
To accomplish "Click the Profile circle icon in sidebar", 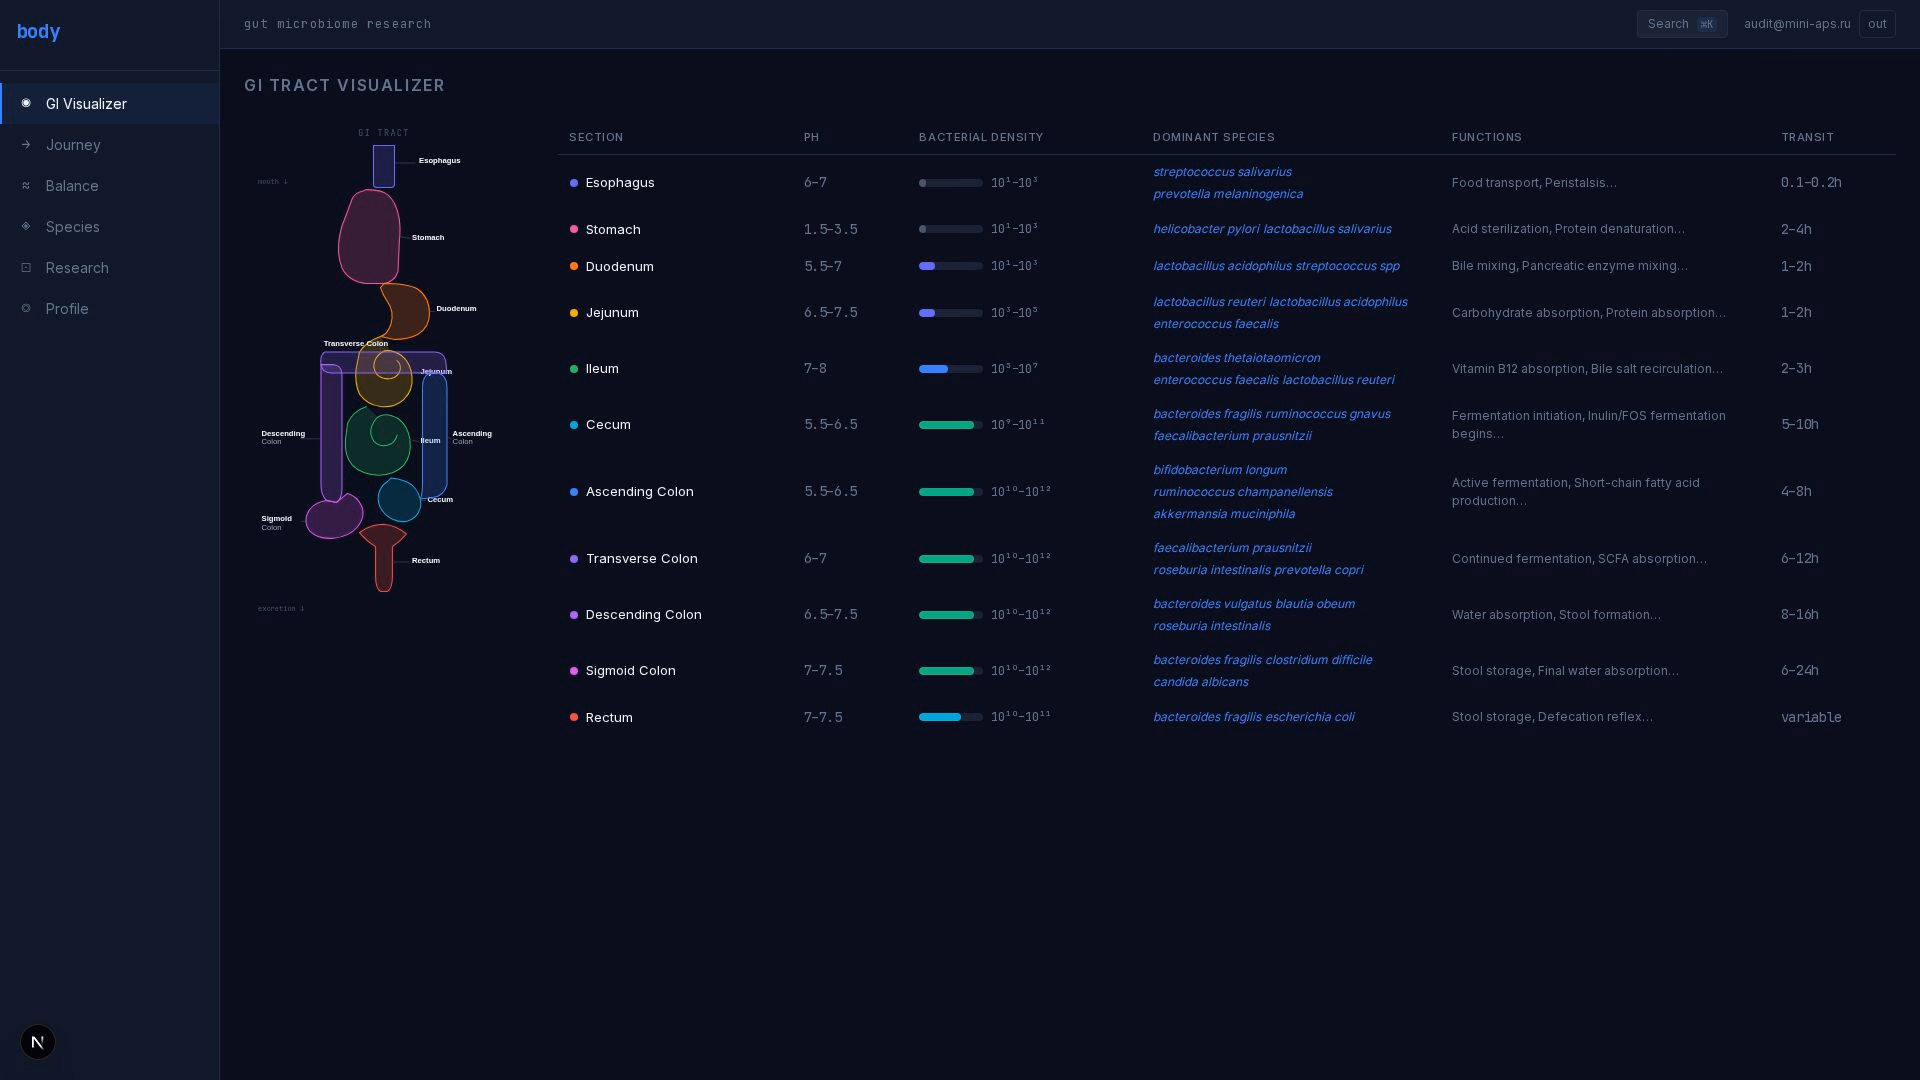I will (26, 308).
